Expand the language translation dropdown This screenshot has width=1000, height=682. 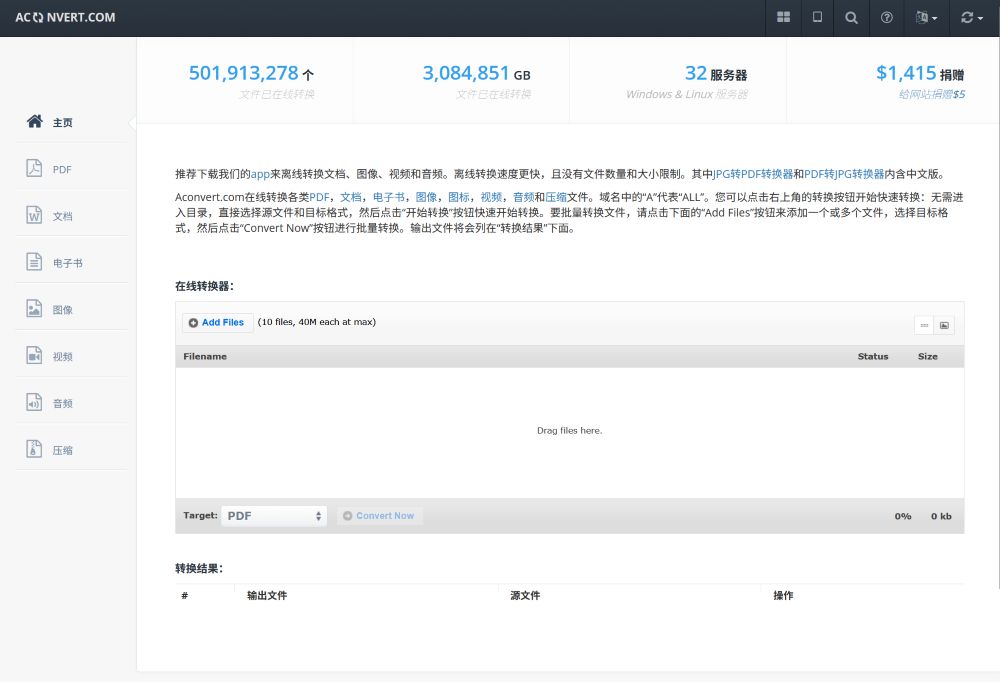click(926, 18)
